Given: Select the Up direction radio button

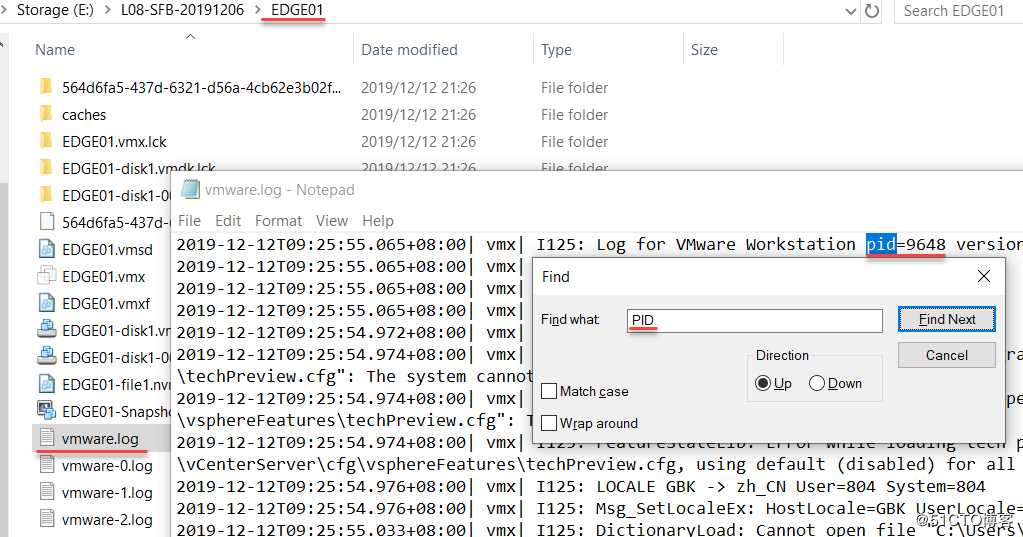Looking at the screenshot, I should click(763, 383).
